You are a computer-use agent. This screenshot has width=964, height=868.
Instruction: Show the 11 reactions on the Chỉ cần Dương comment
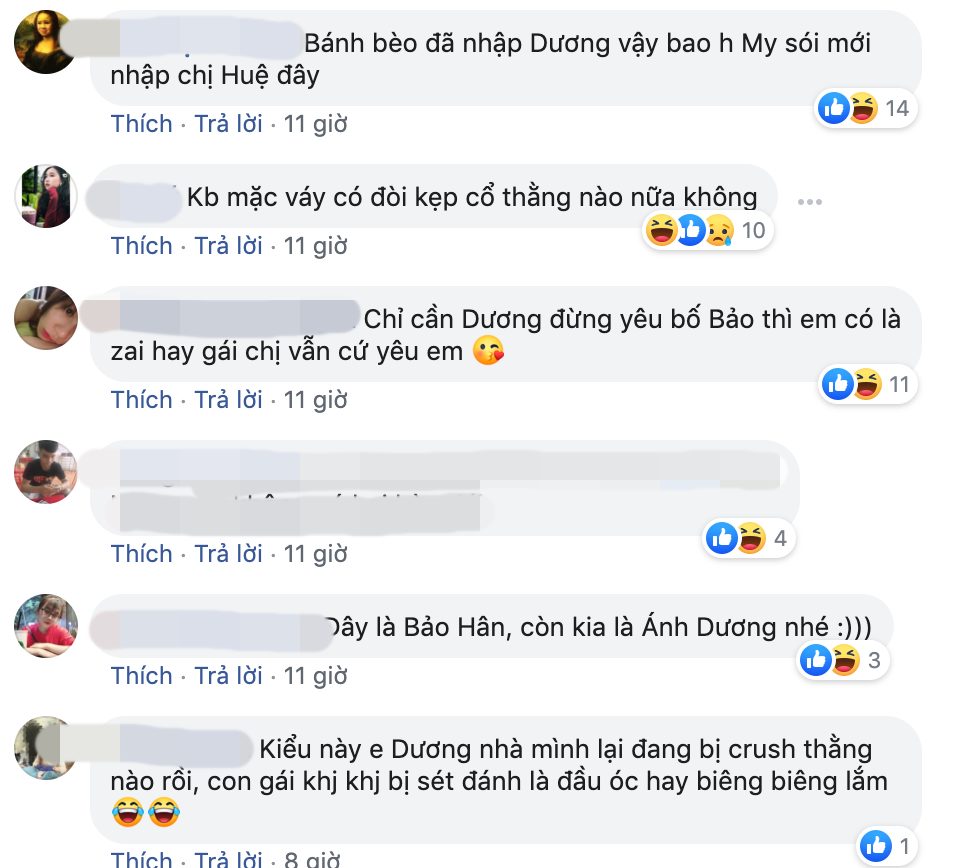(867, 384)
